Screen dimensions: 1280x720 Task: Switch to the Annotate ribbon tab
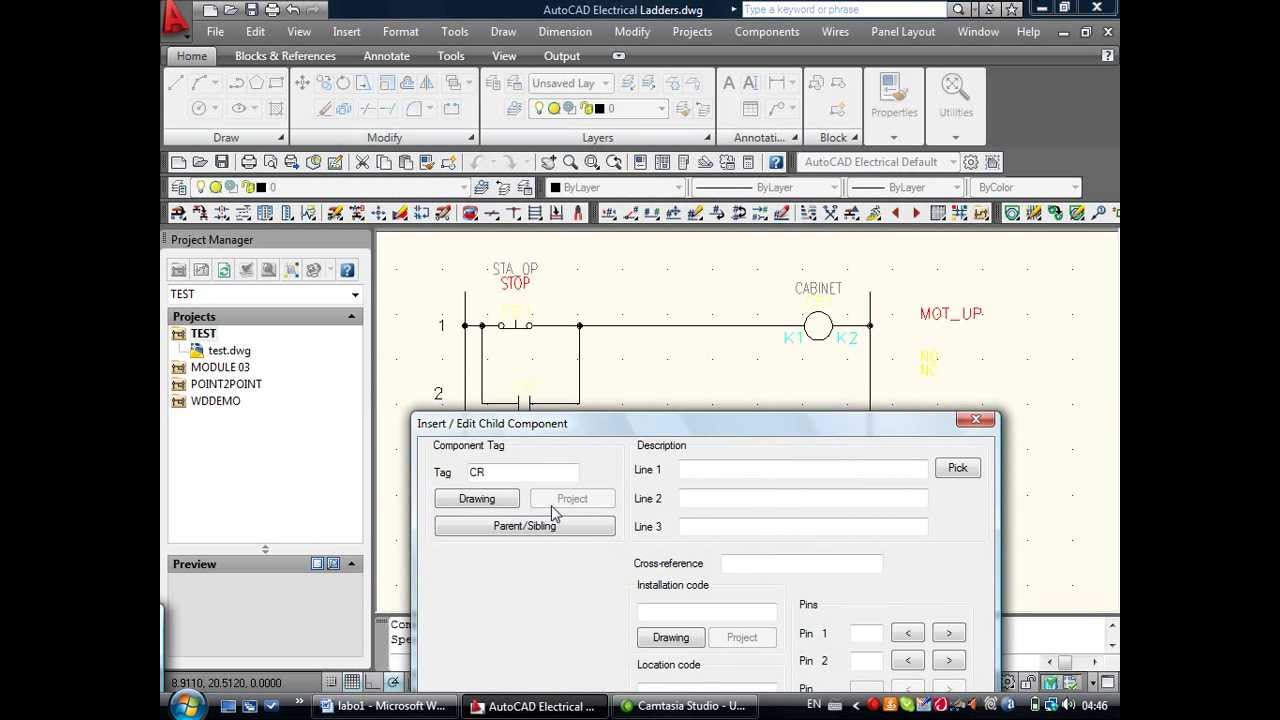coord(386,56)
